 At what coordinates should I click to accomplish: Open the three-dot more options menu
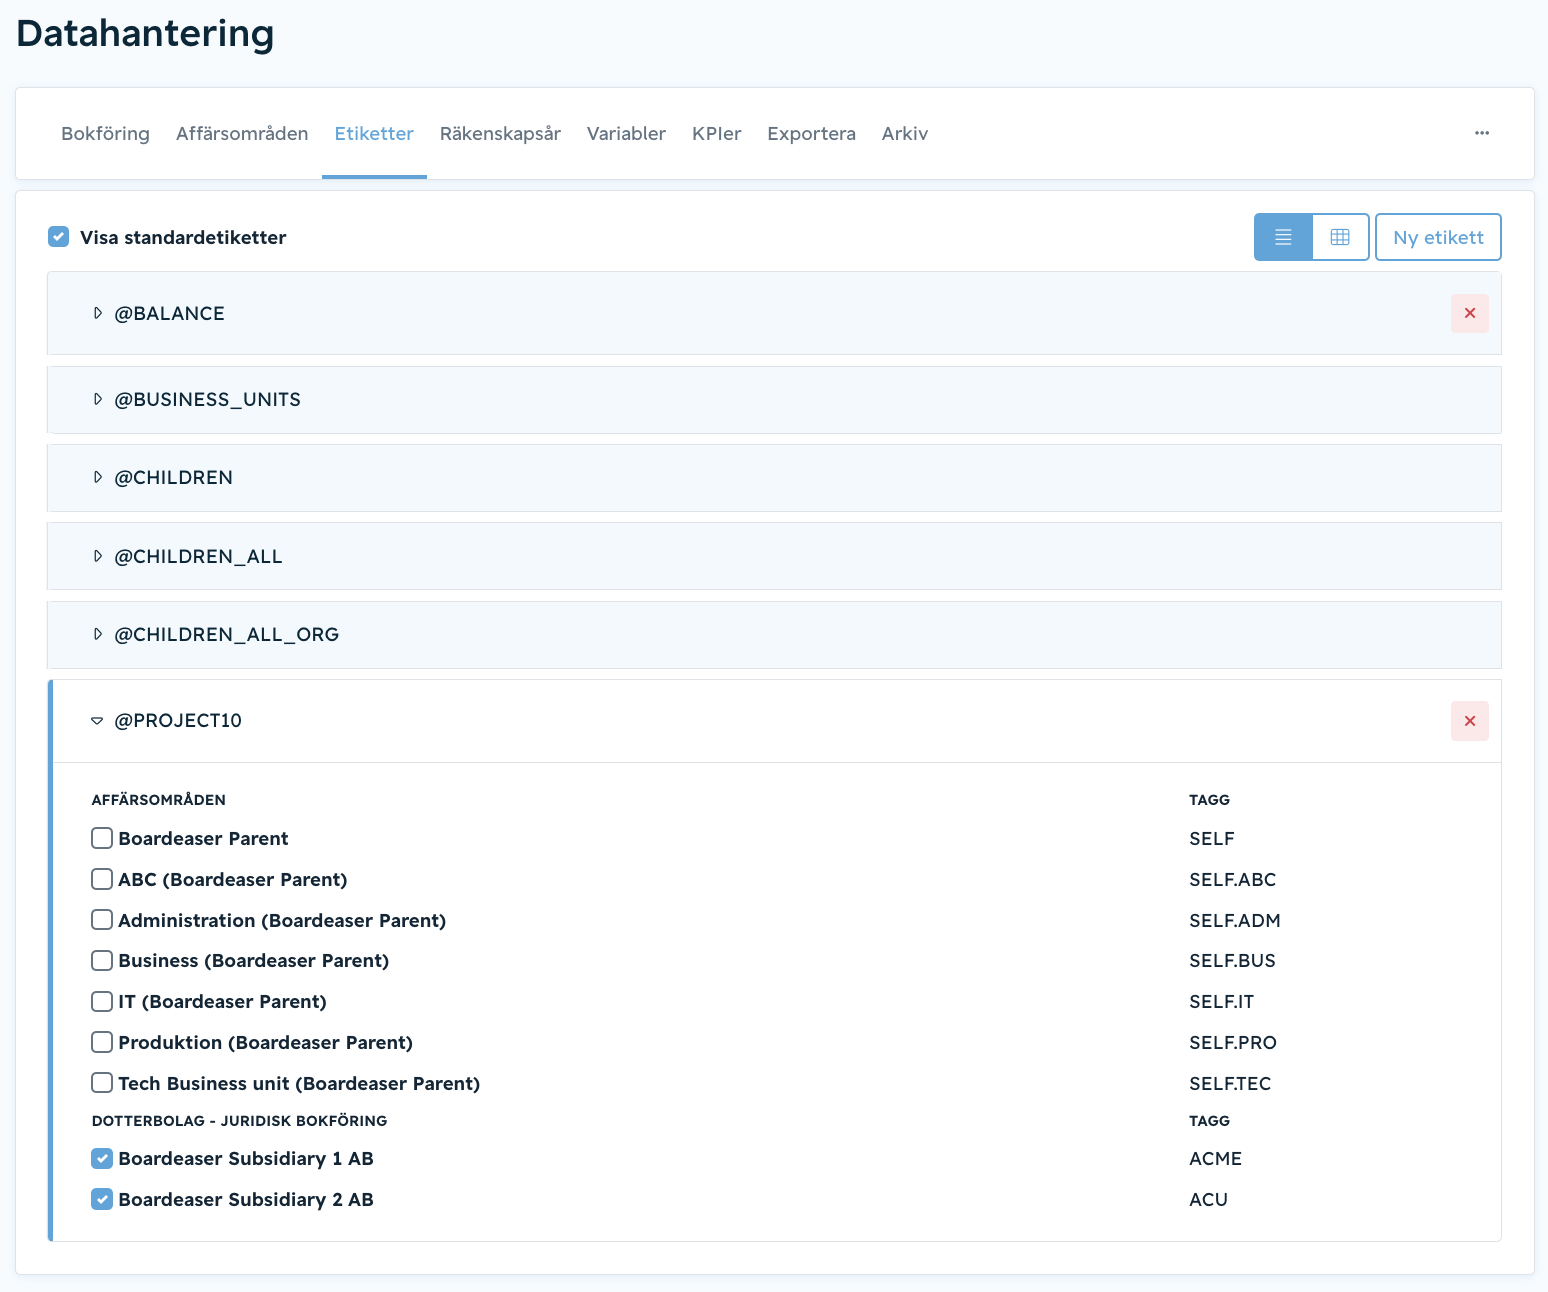pyautogui.click(x=1482, y=133)
